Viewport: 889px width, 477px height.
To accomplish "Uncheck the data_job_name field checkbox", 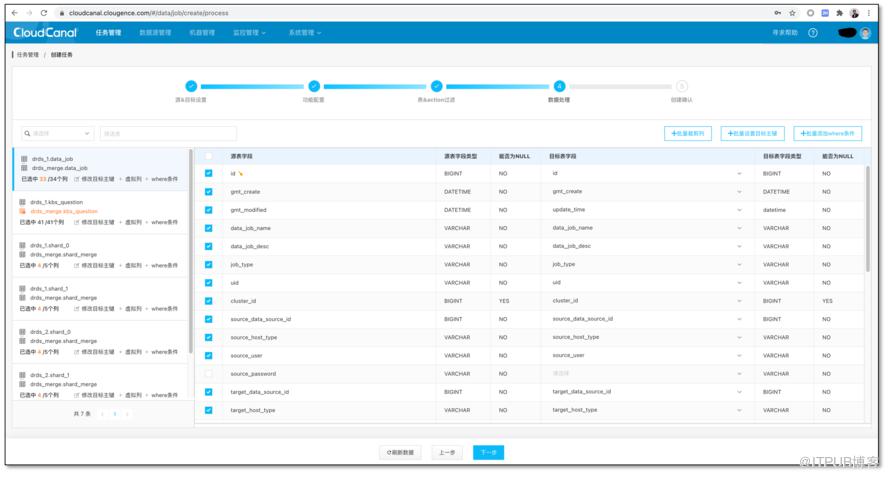I will 209,228.
